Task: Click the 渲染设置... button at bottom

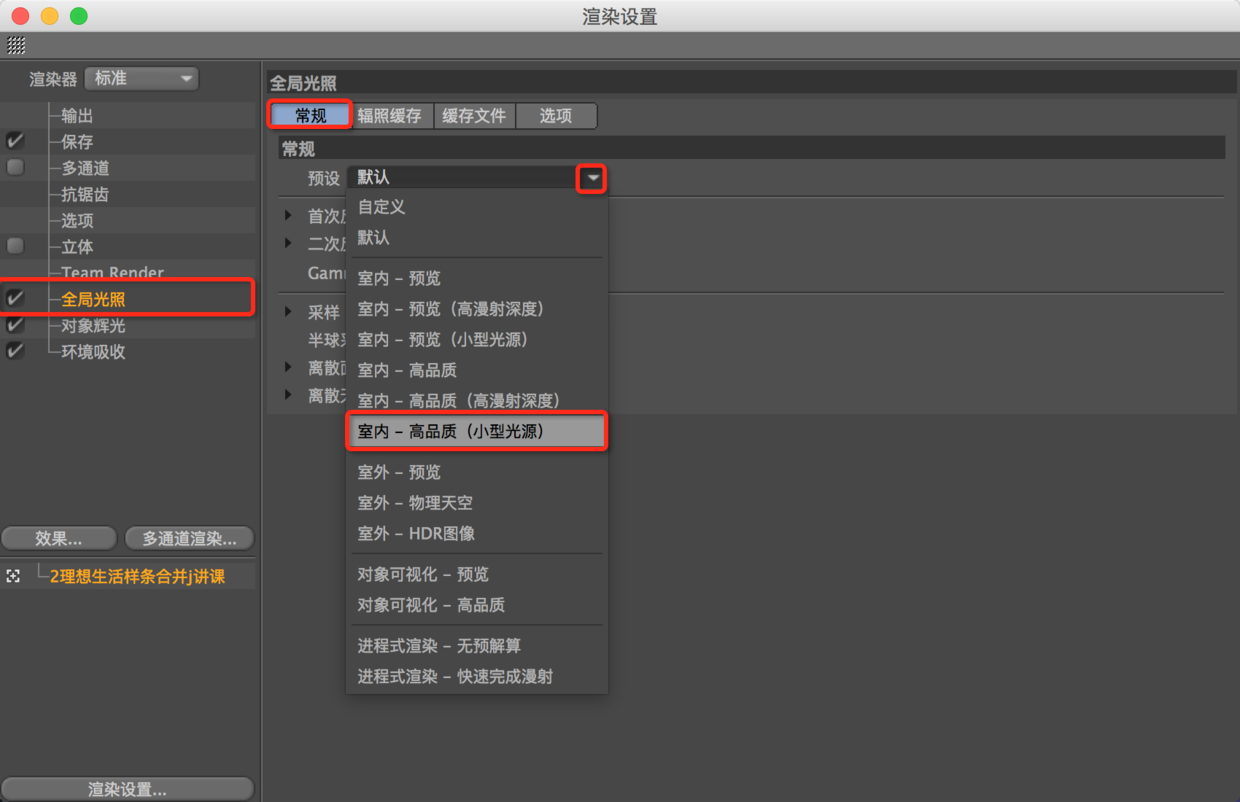Action: 127,789
